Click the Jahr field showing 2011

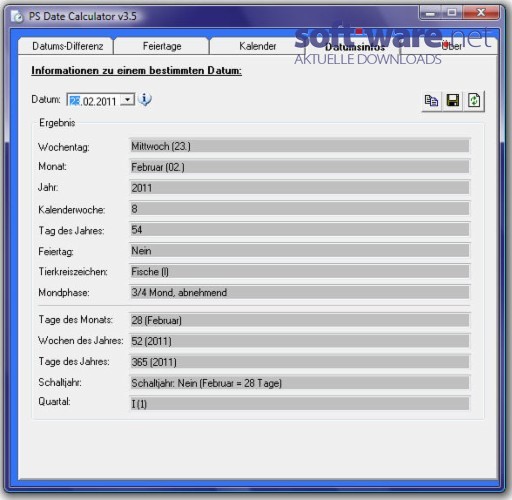point(299,188)
